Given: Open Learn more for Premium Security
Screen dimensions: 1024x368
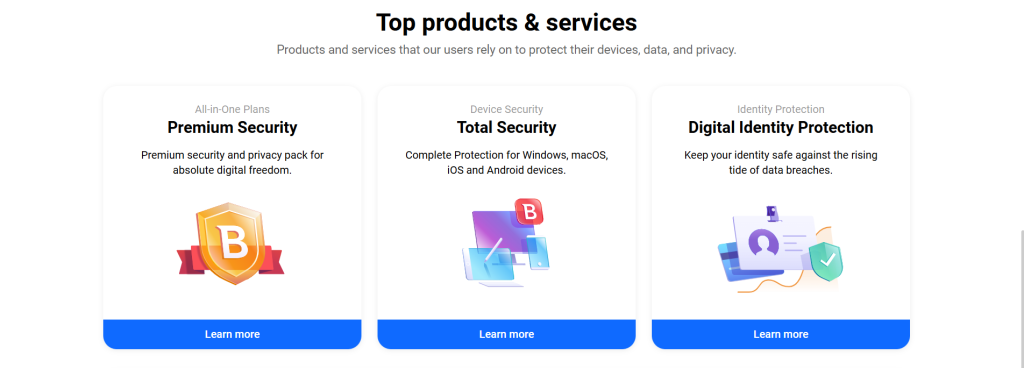Looking at the screenshot, I should coord(232,334).
